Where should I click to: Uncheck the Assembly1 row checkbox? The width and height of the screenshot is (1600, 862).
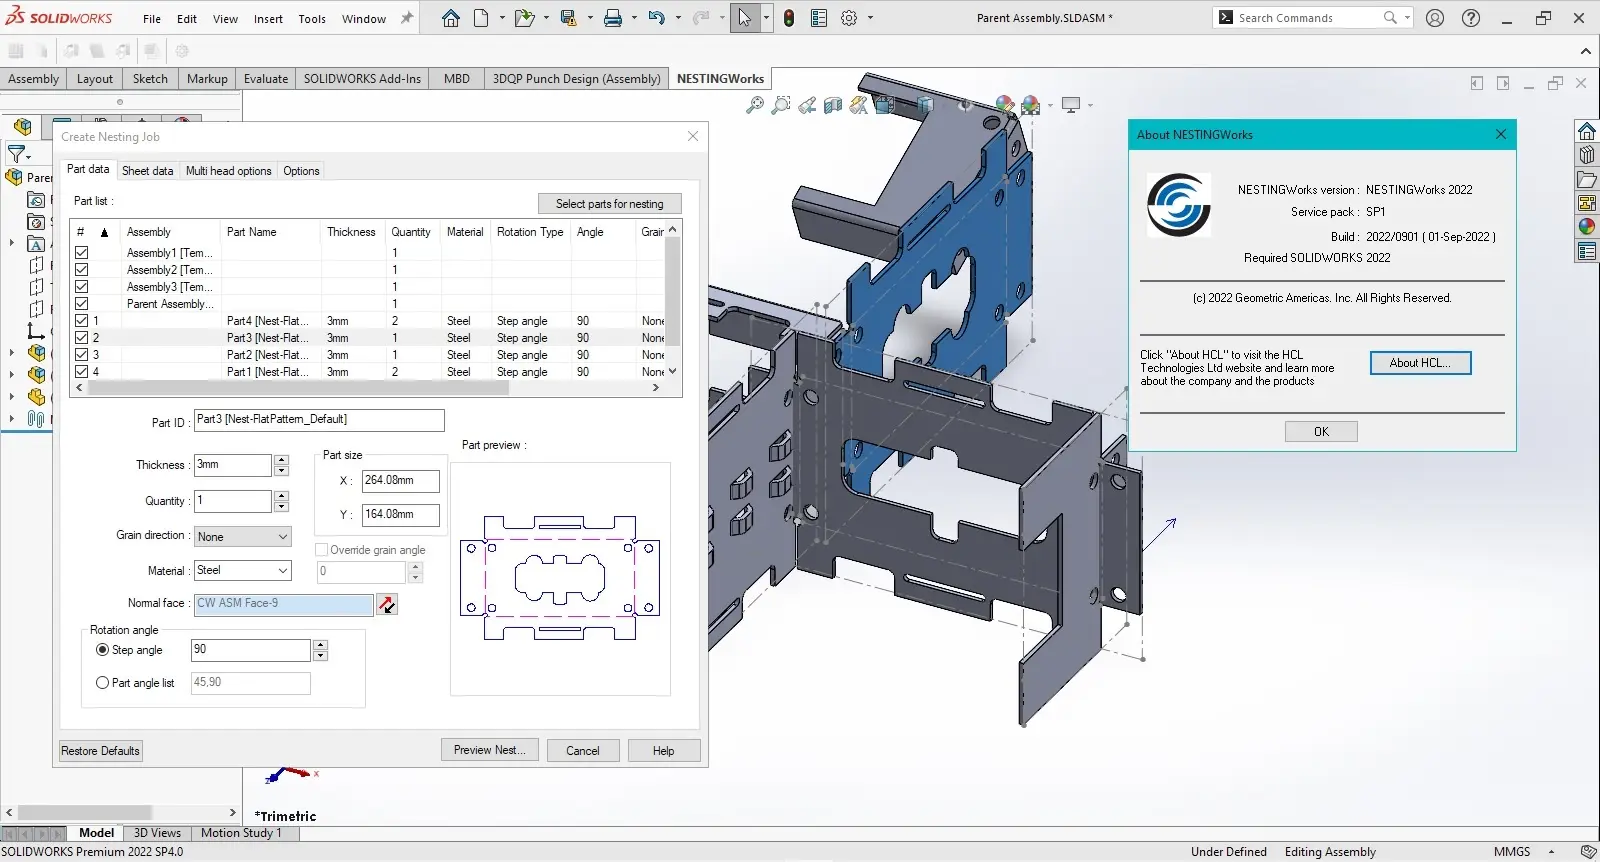click(82, 253)
